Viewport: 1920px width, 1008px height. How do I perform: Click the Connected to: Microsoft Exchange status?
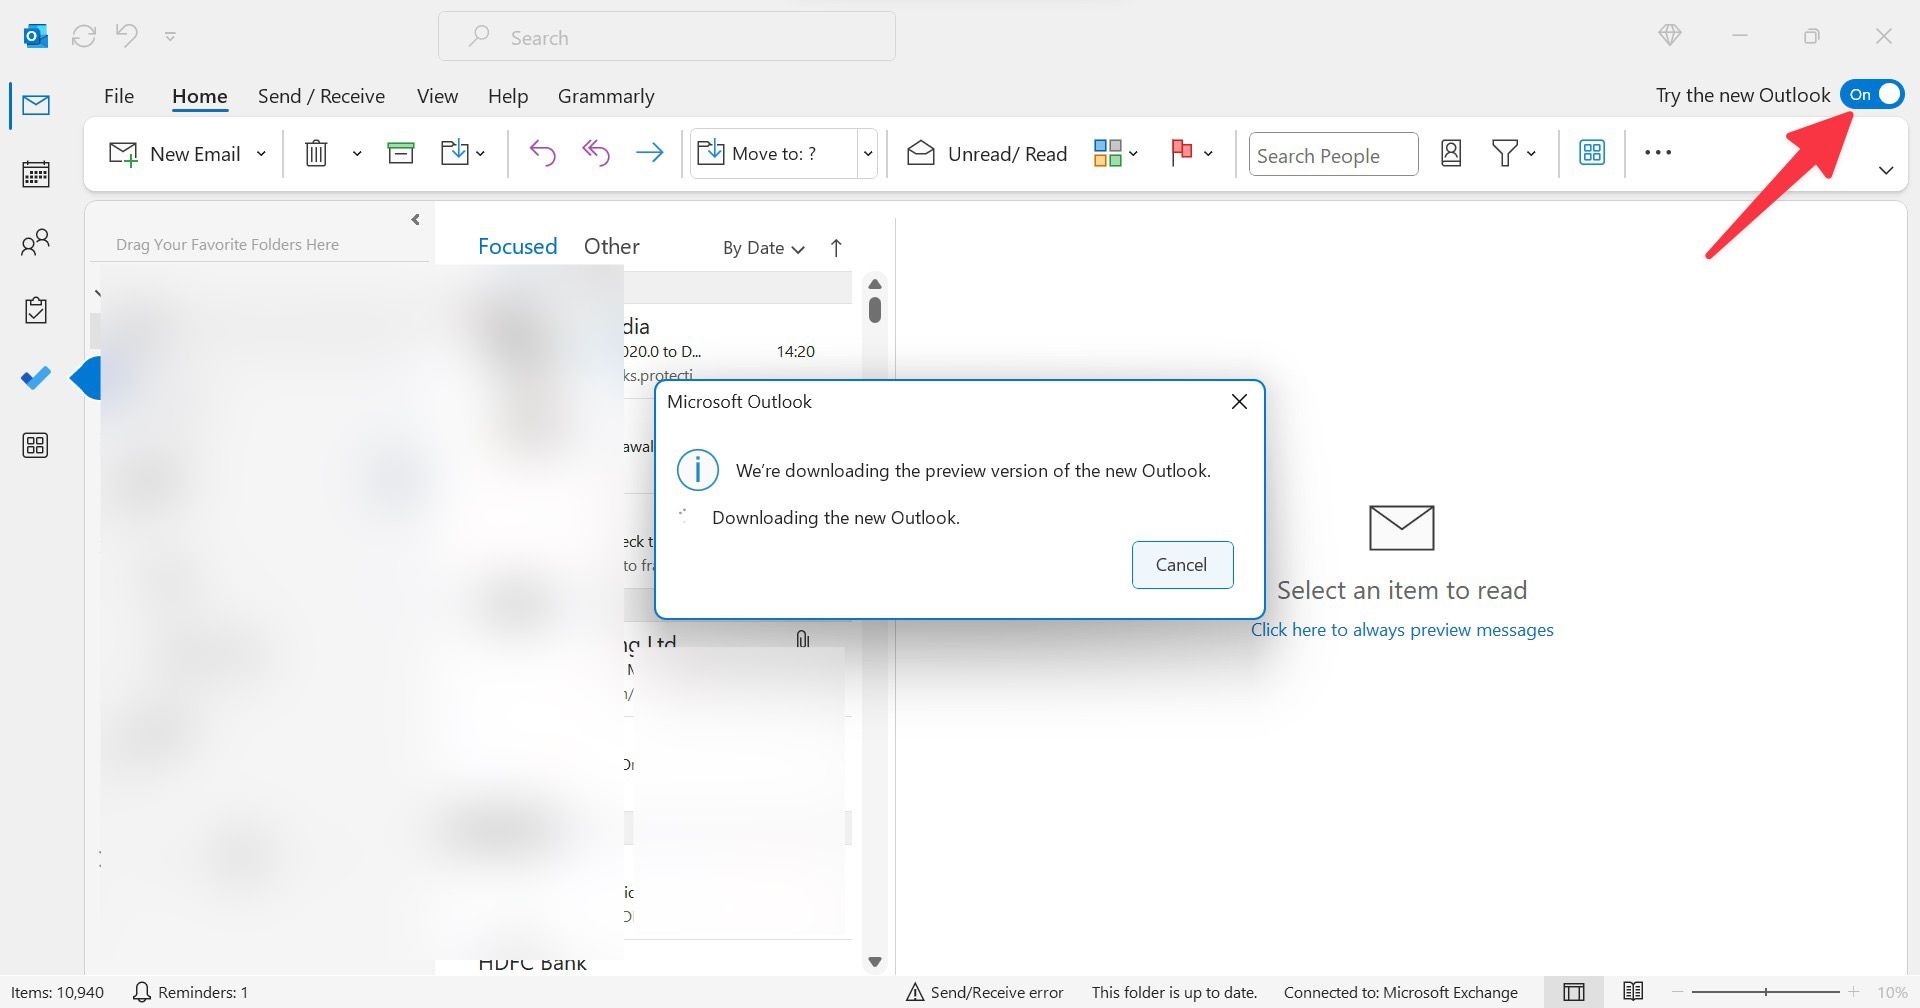pyautogui.click(x=1400, y=992)
